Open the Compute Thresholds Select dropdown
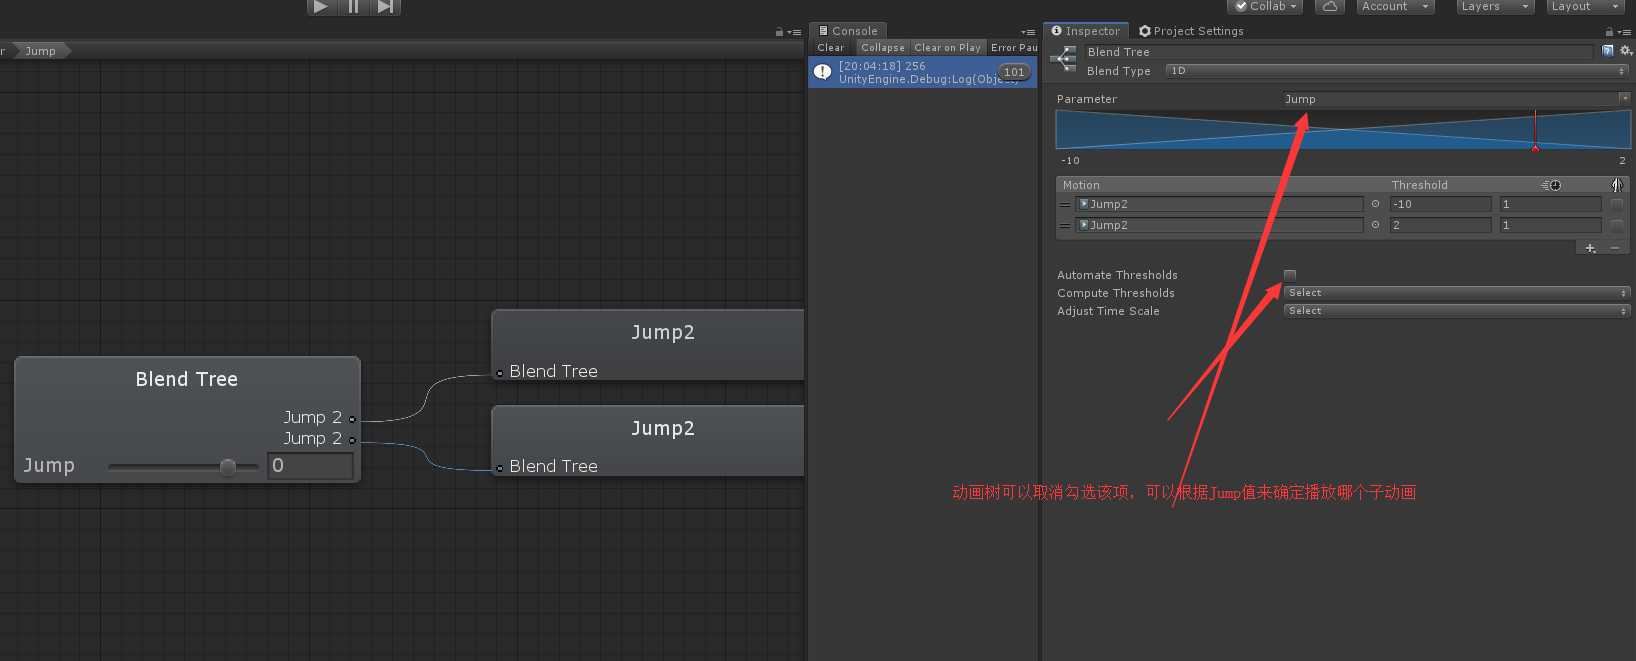Image resolution: width=1636 pixels, height=661 pixels. pos(1456,293)
